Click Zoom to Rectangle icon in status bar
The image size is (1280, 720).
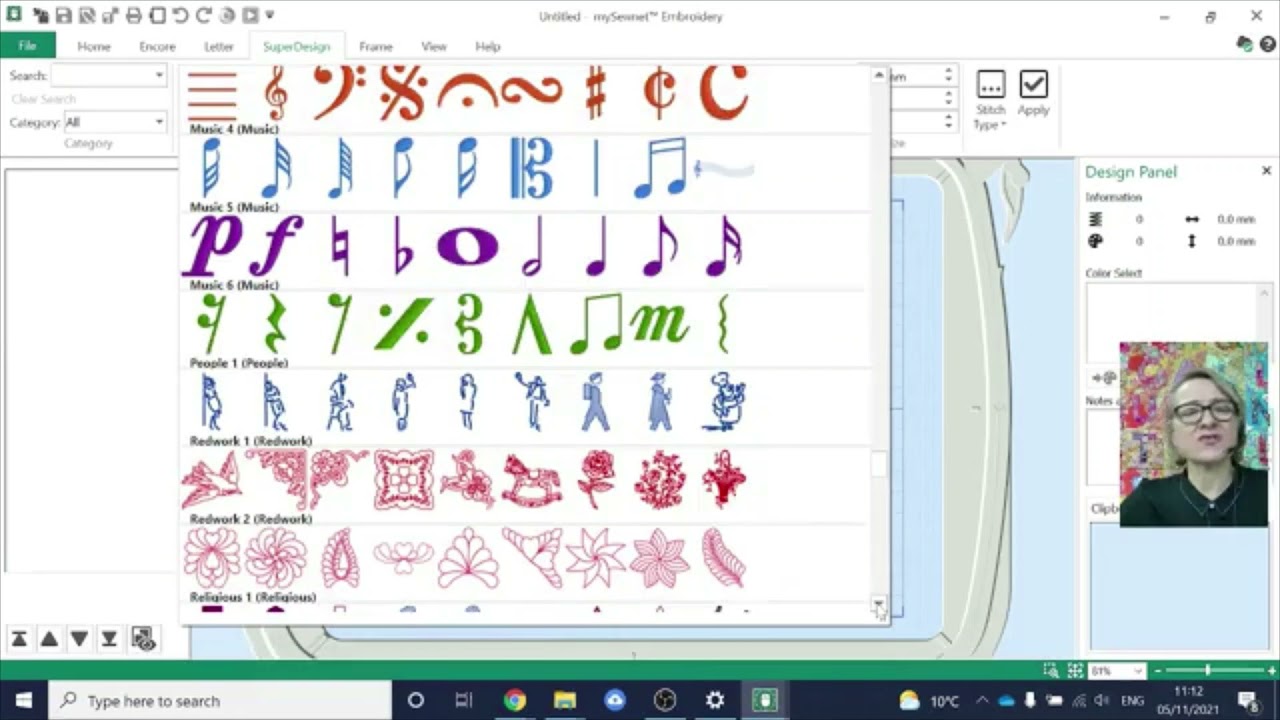pyautogui.click(x=1051, y=671)
